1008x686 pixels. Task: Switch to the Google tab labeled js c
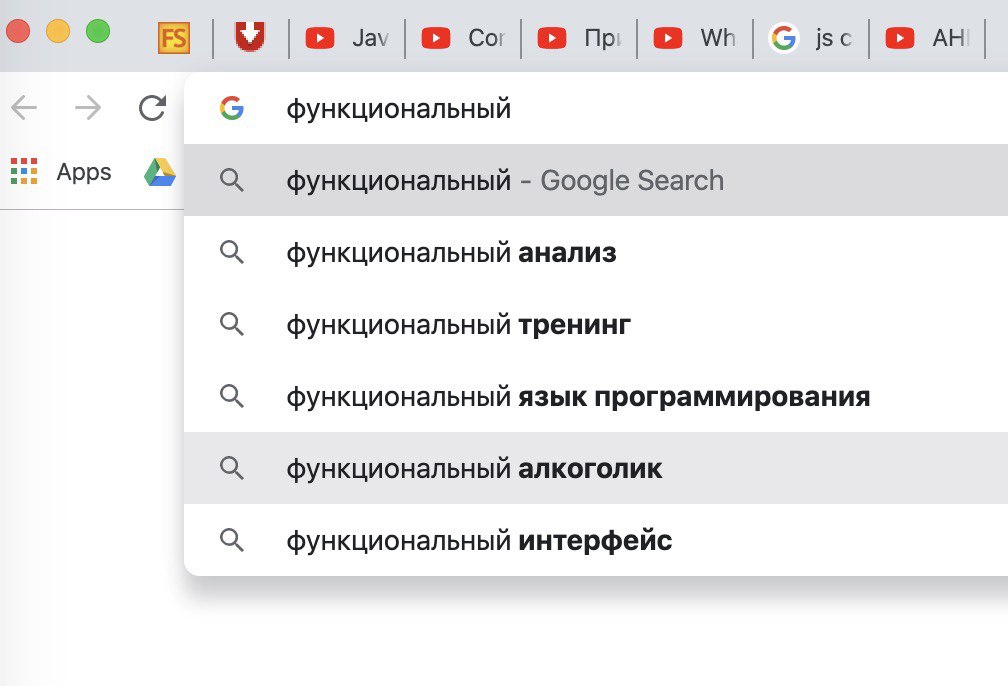[x=811, y=38]
